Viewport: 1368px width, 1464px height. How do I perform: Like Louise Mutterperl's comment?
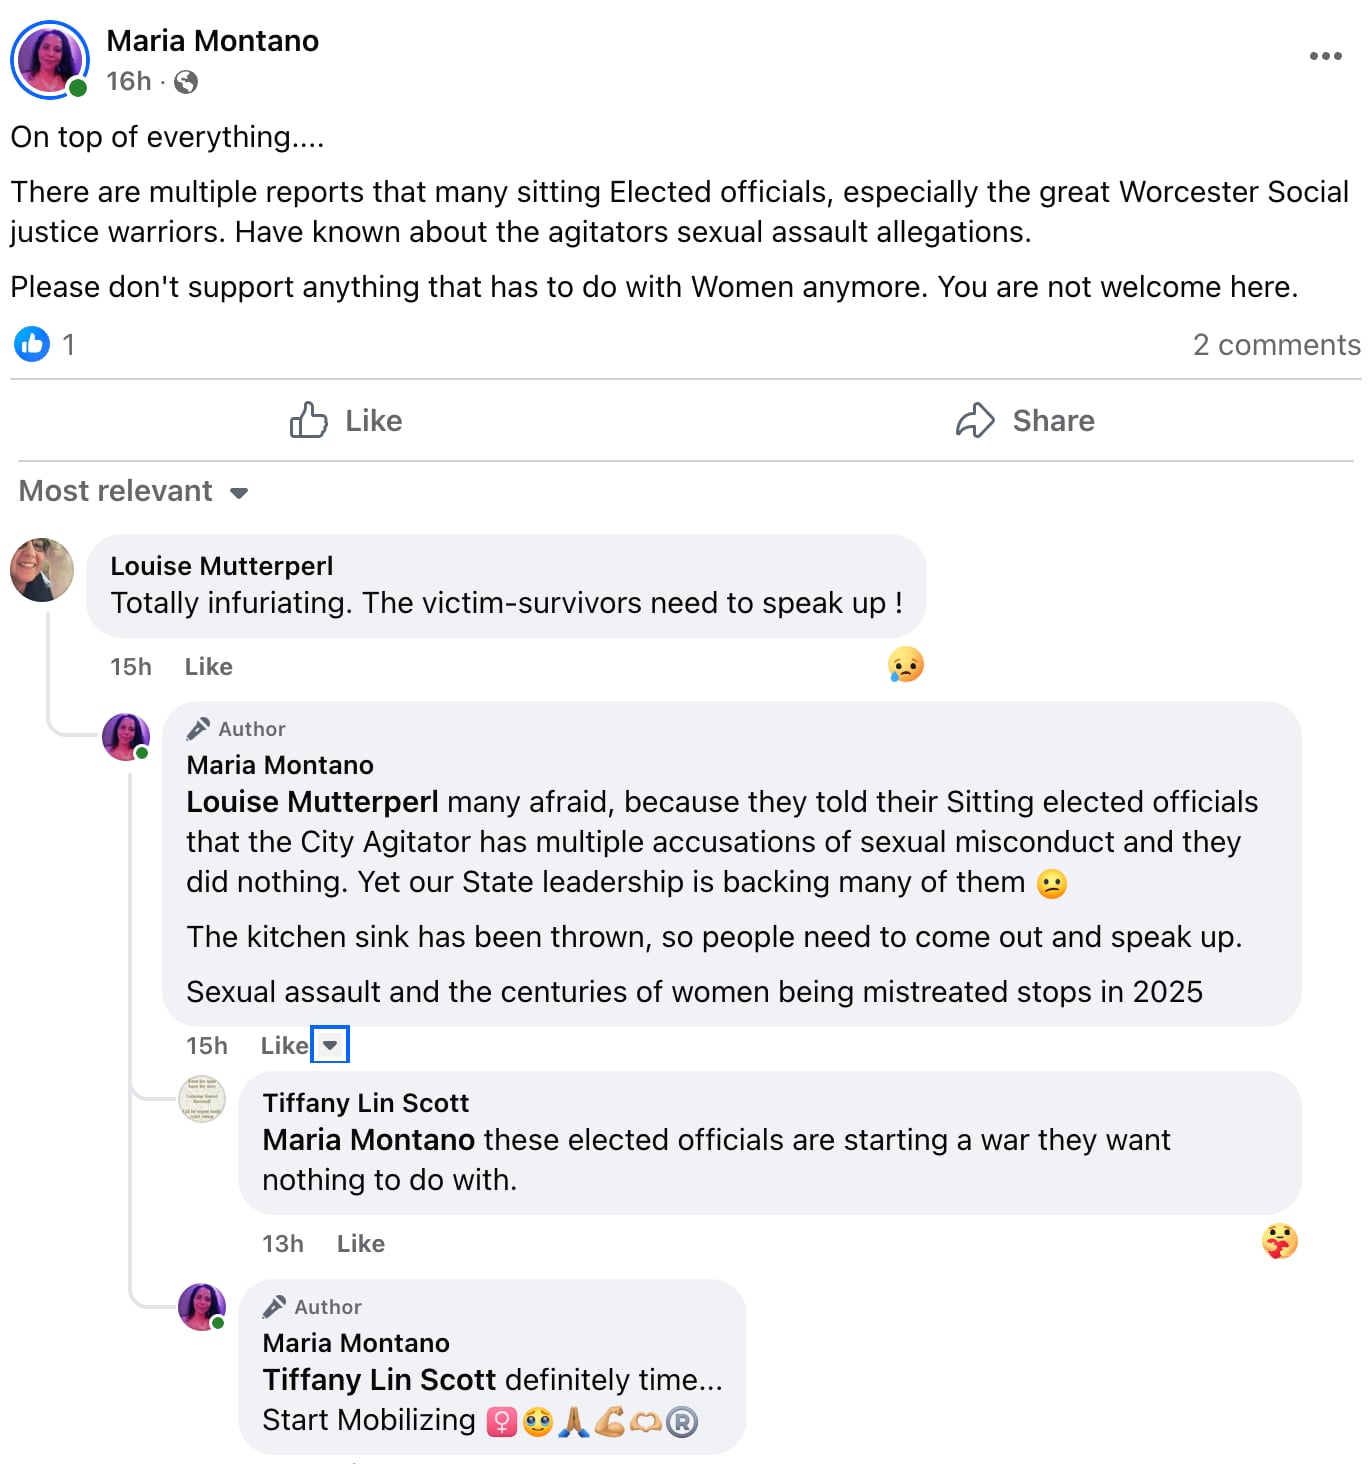[x=208, y=667]
